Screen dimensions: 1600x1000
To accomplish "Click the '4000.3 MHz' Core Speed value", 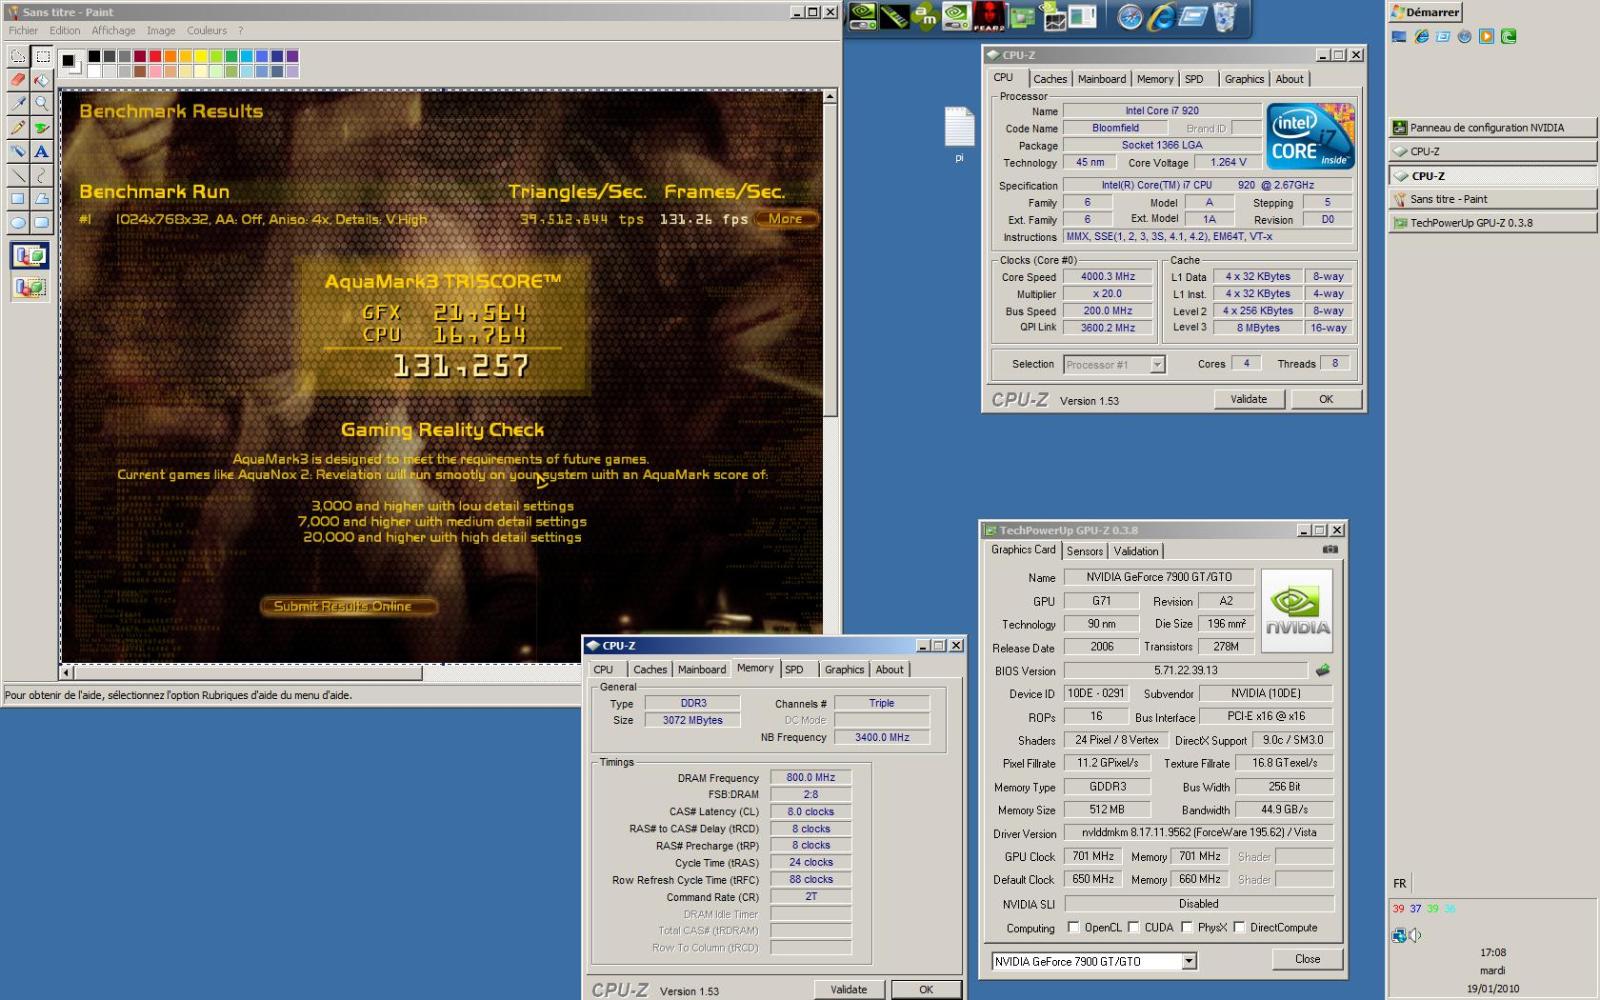I will (x=1107, y=277).
